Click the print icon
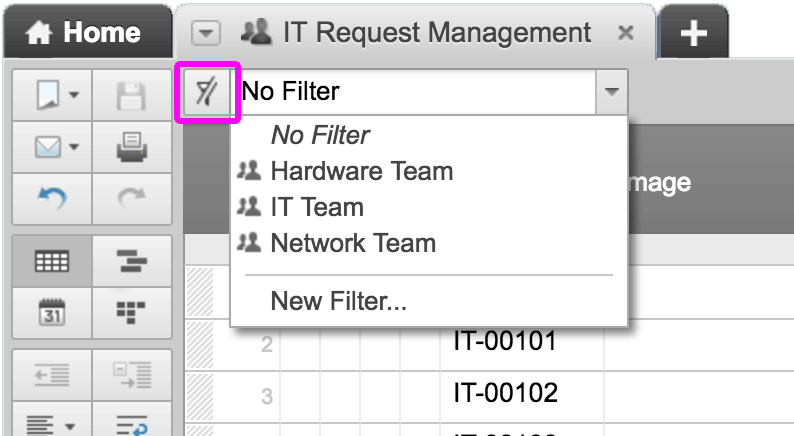Screen dimensions: 794x436 coord(132,149)
